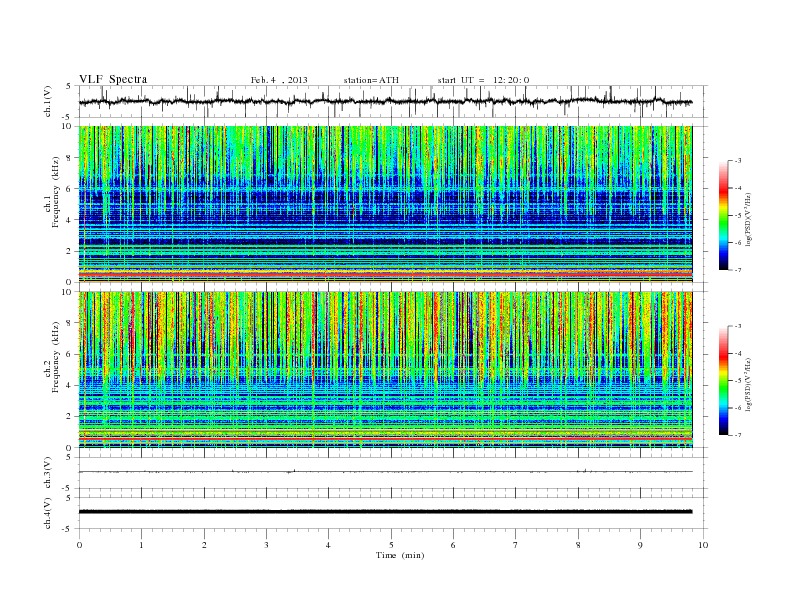
Task: Click the ch.2 PSD color scale bar
Action: coord(723,381)
